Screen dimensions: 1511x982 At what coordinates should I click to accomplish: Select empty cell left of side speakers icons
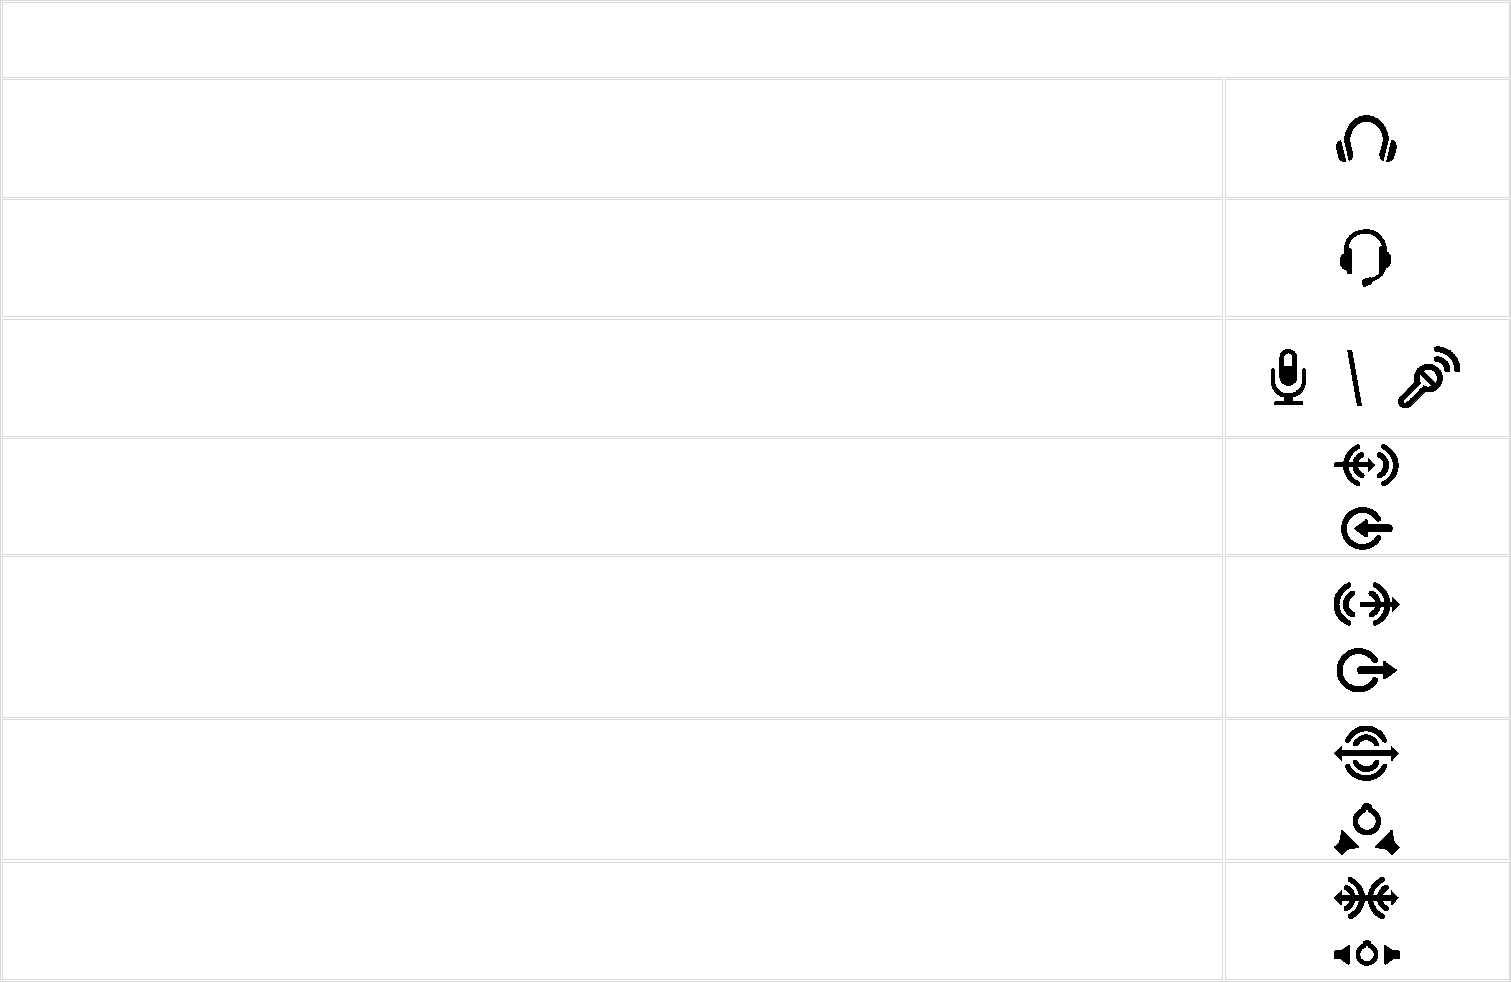[612, 921]
